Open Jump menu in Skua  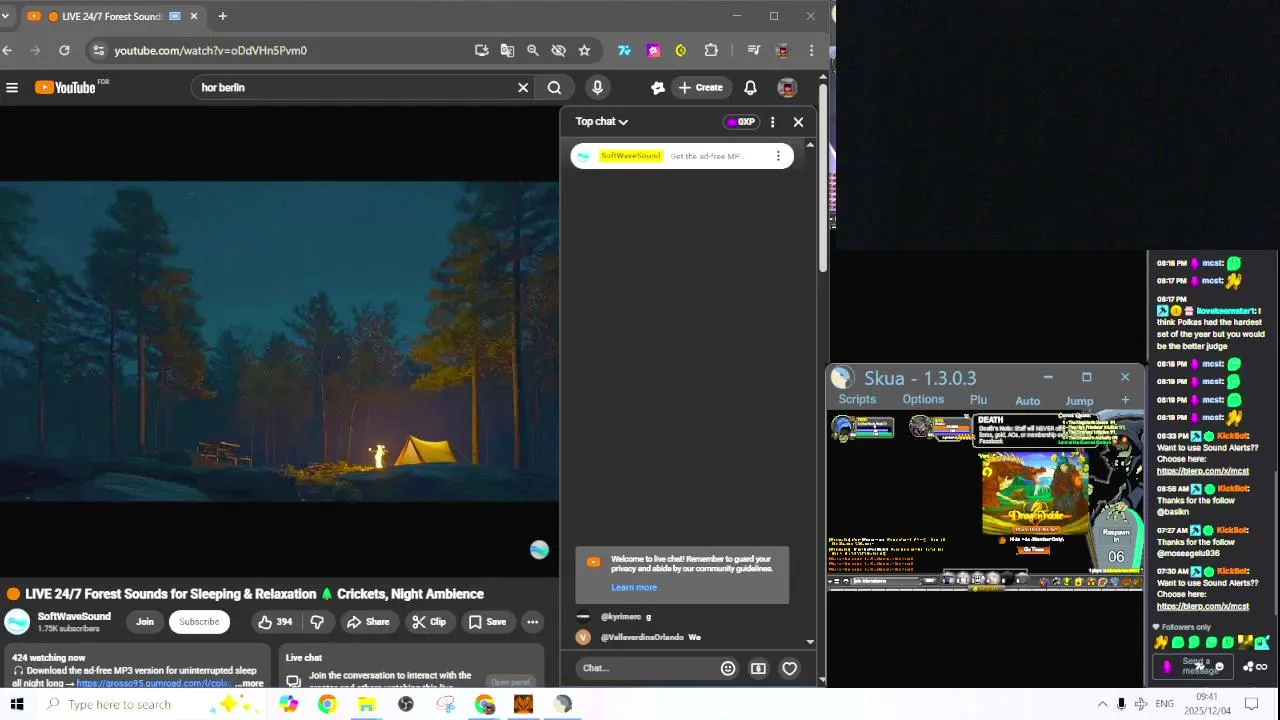pos(1079,401)
